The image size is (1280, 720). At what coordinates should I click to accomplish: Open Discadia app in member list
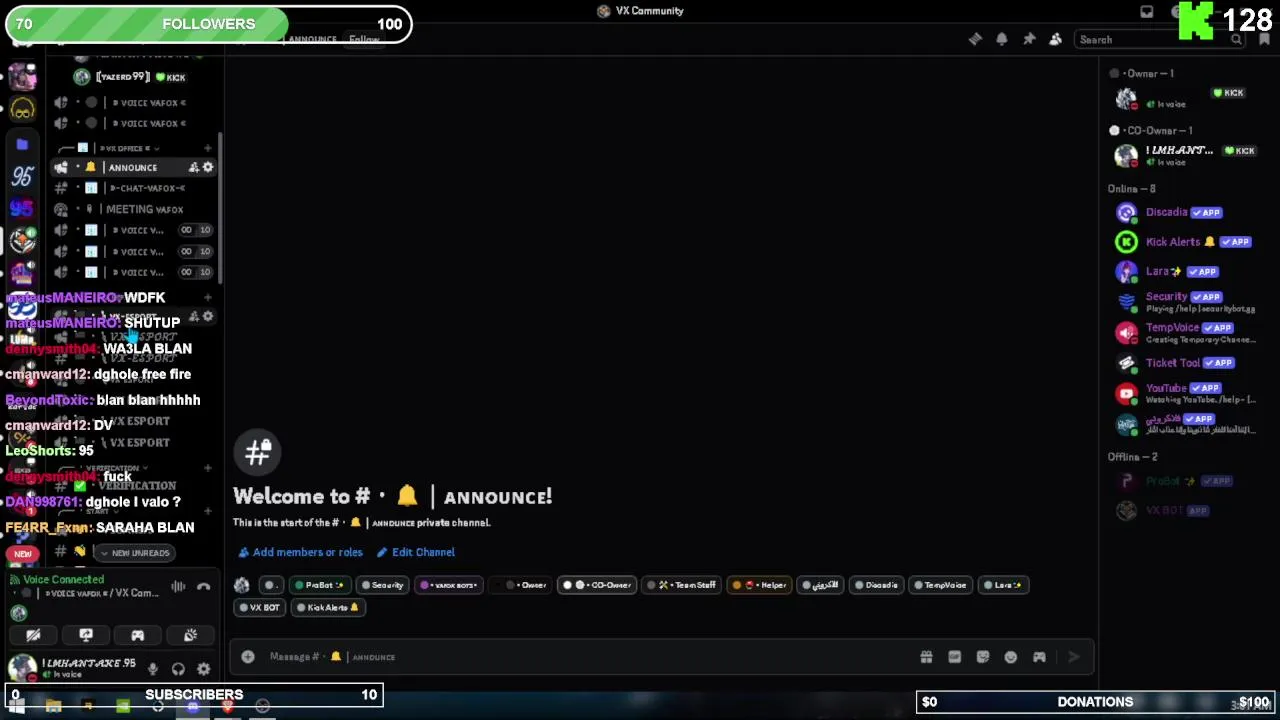point(1185,212)
